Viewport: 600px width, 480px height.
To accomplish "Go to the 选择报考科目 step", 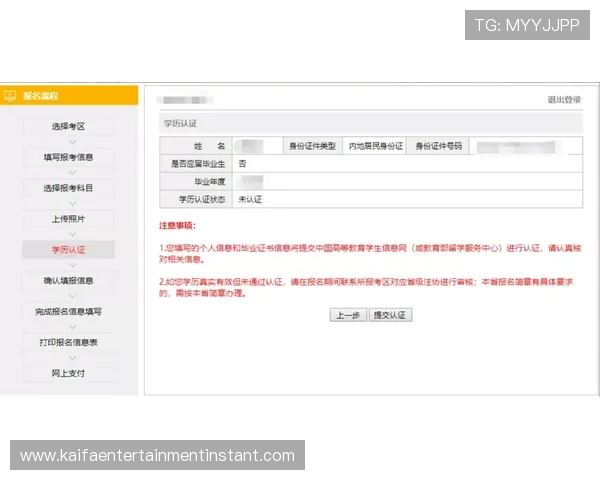I will click(68, 188).
